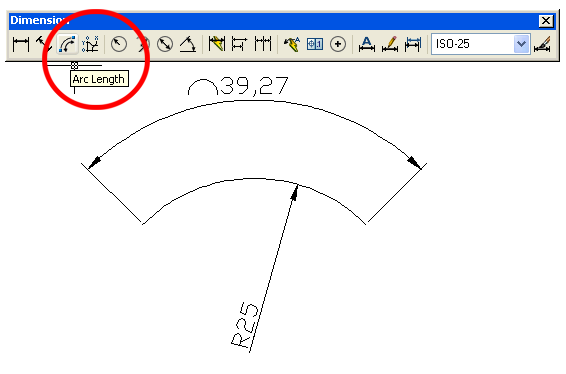This screenshot has height=374, width=566.
Task: Choose the Angular dimension tool
Action: coord(188,44)
